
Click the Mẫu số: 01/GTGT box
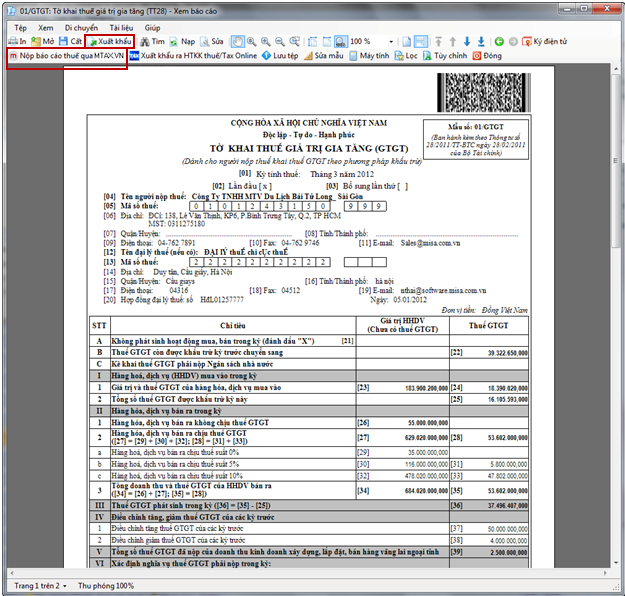[x=476, y=140]
